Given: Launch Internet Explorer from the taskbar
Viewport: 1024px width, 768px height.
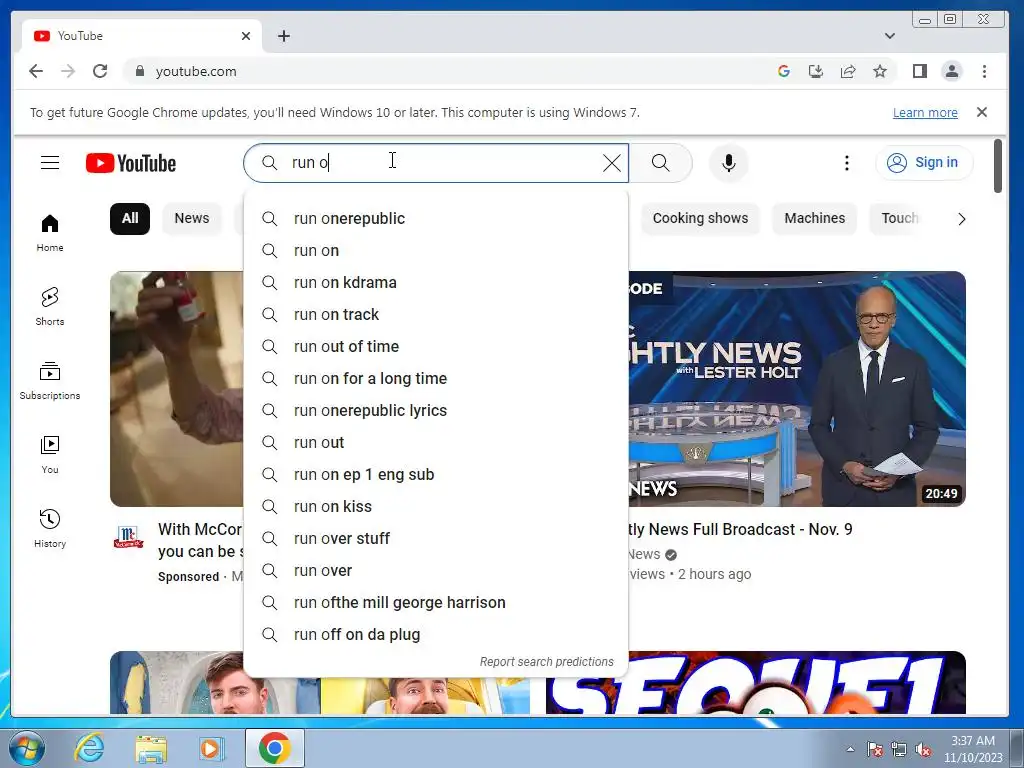Looking at the screenshot, I should coord(89,748).
